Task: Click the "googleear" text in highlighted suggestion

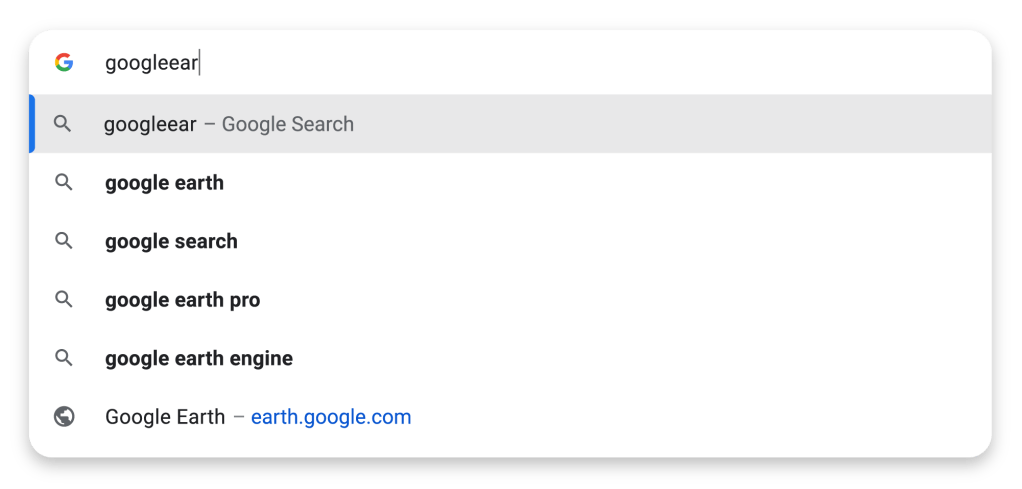Action: (150, 125)
